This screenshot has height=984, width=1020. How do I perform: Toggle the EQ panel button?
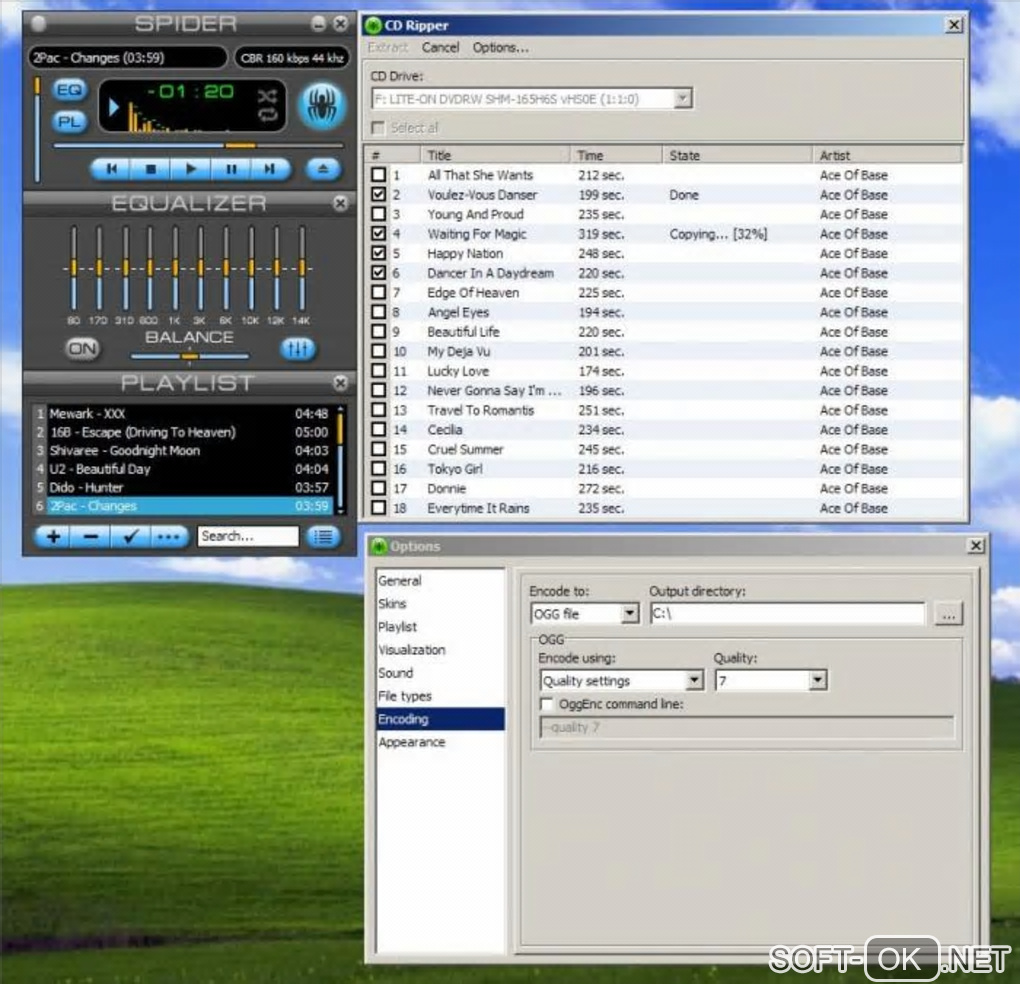click(x=69, y=91)
